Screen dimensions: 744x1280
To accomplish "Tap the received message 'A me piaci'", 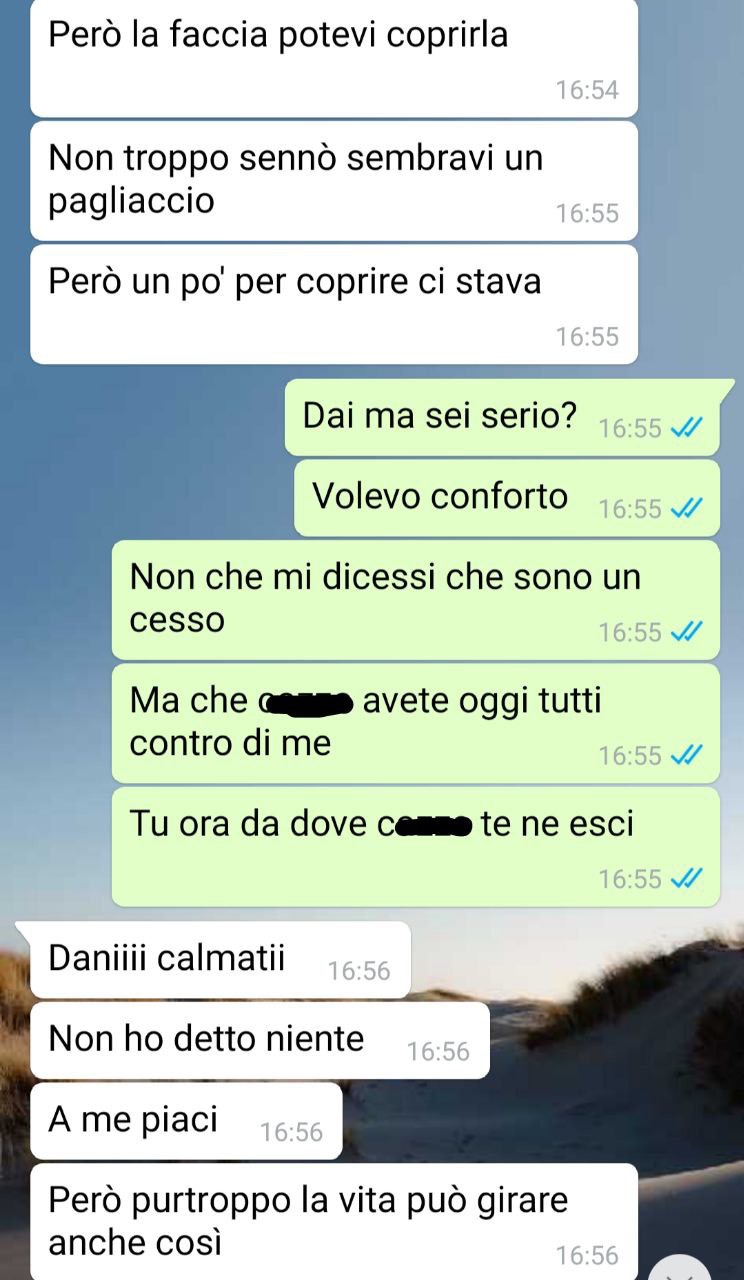I will pyautogui.click(x=186, y=1121).
